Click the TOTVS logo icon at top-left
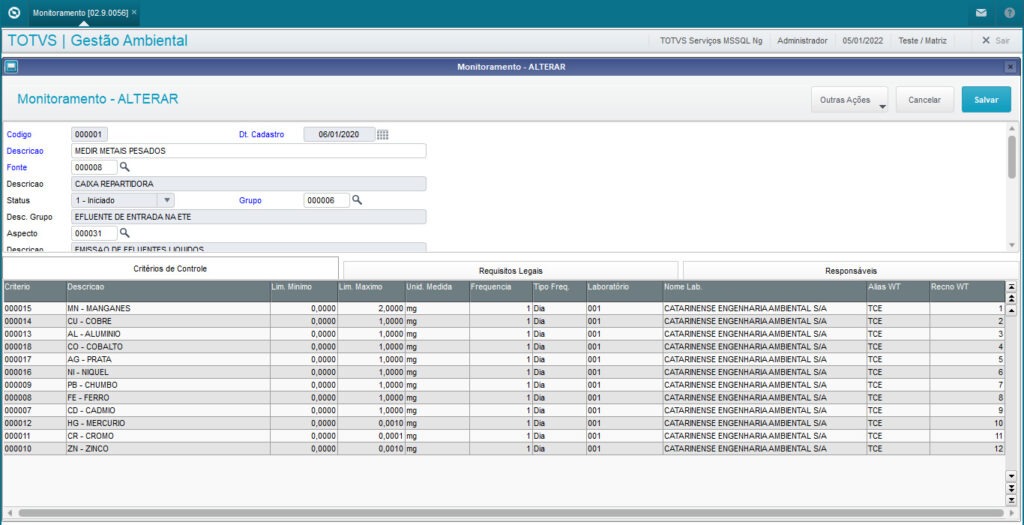1024x525 pixels. point(14,12)
